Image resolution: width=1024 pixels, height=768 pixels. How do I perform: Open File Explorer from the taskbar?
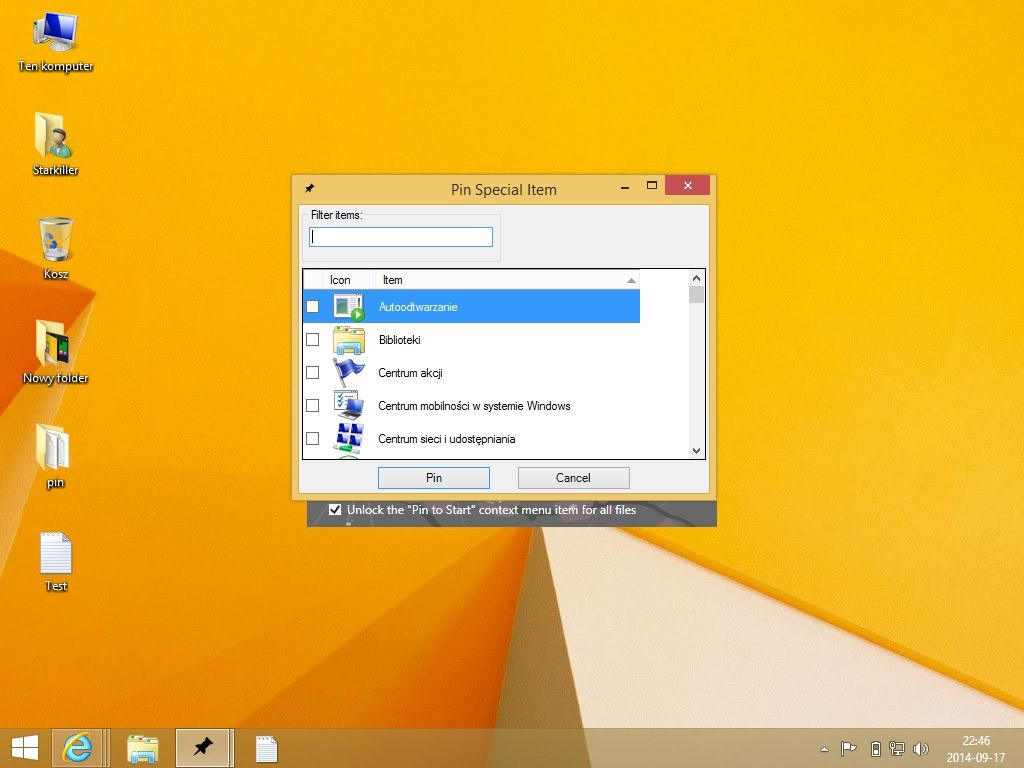(143, 748)
